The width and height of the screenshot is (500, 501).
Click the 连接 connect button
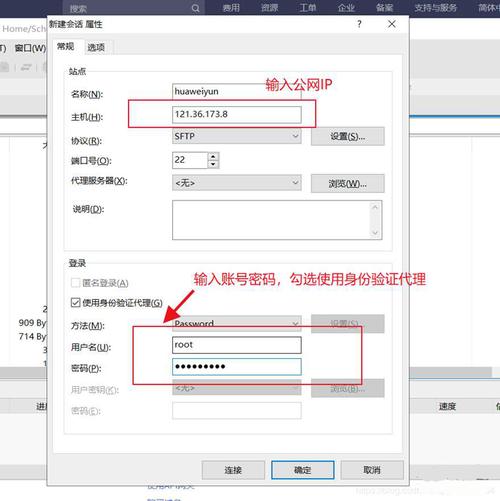tap(233, 470)
